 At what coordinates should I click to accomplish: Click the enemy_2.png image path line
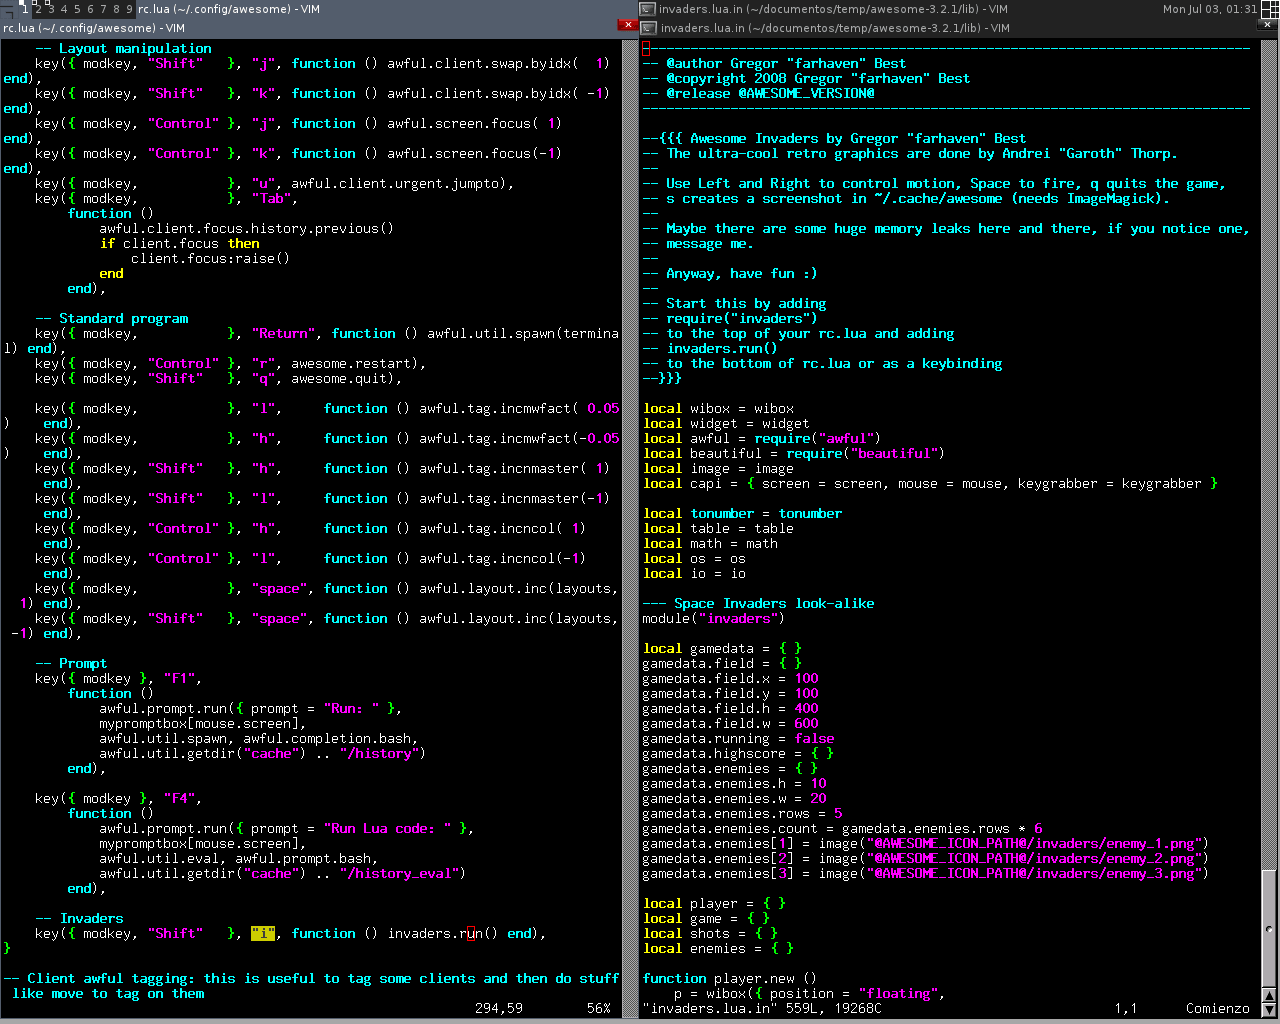pos(926,858)
